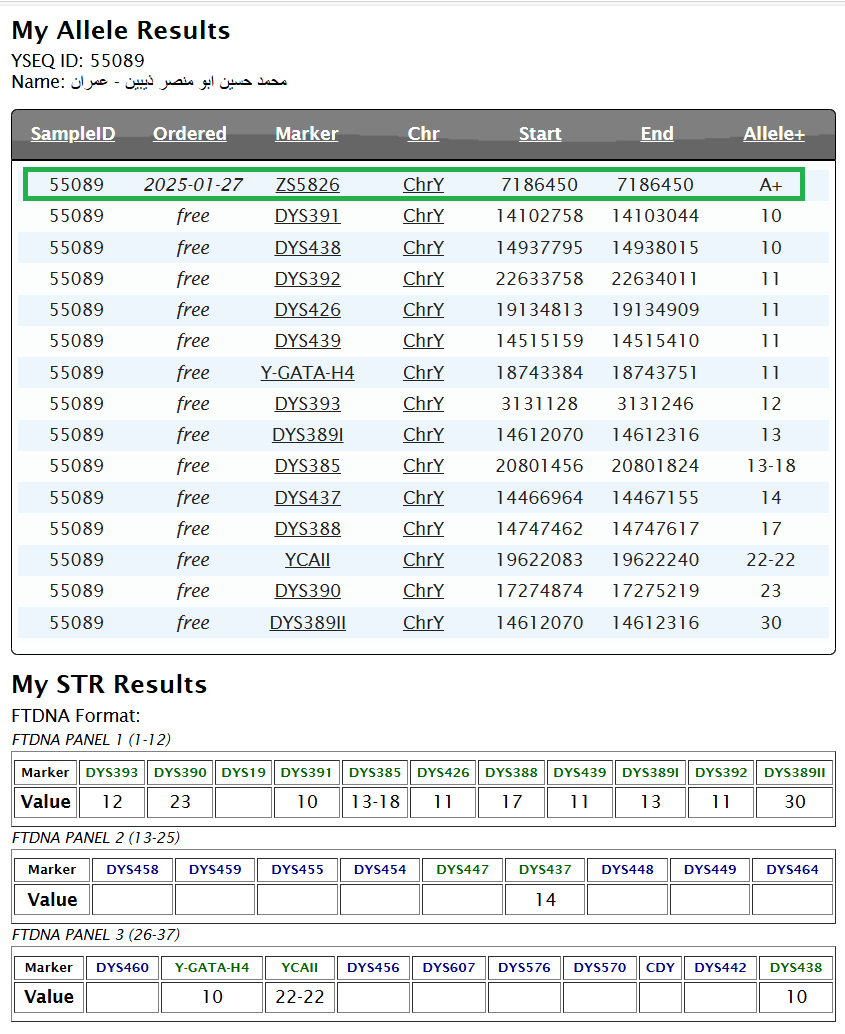Open DYS385 marker link in allele table
Screen dimensions: 845x1034
(x=307, y=466)
